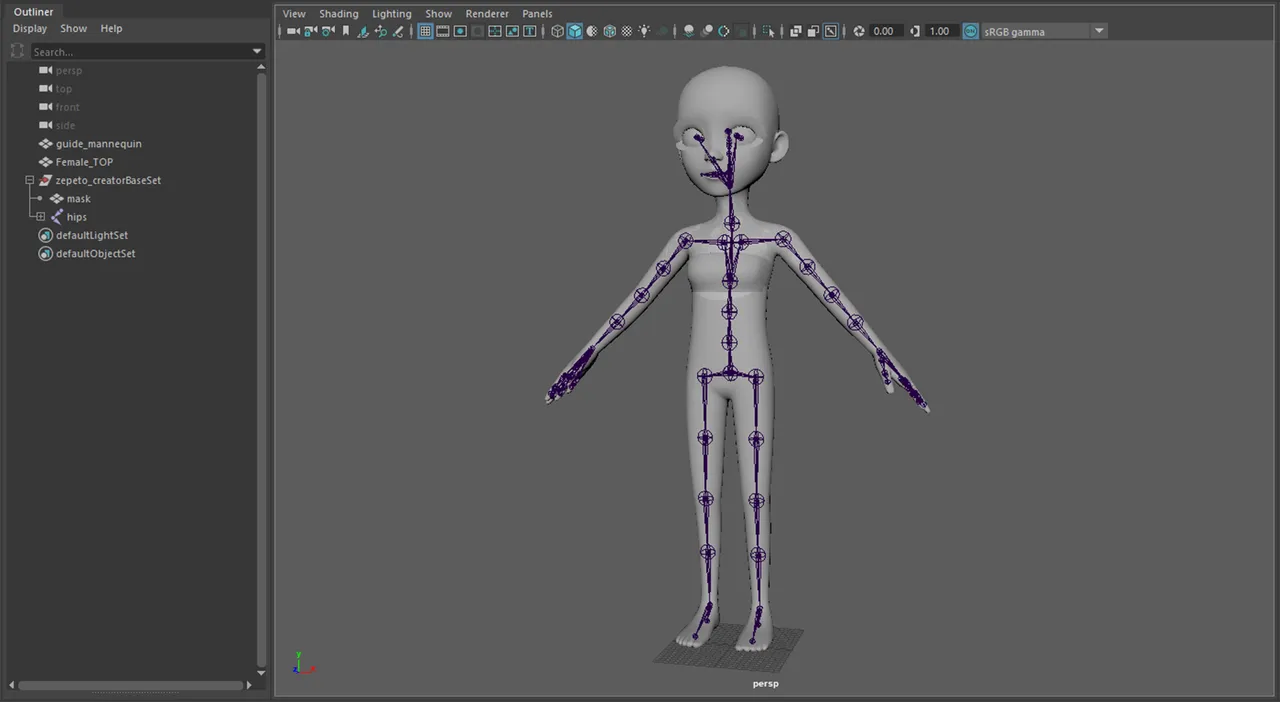Open the Renderer menu
This screenshot has width=1280, height=702.
pos(487,13)
